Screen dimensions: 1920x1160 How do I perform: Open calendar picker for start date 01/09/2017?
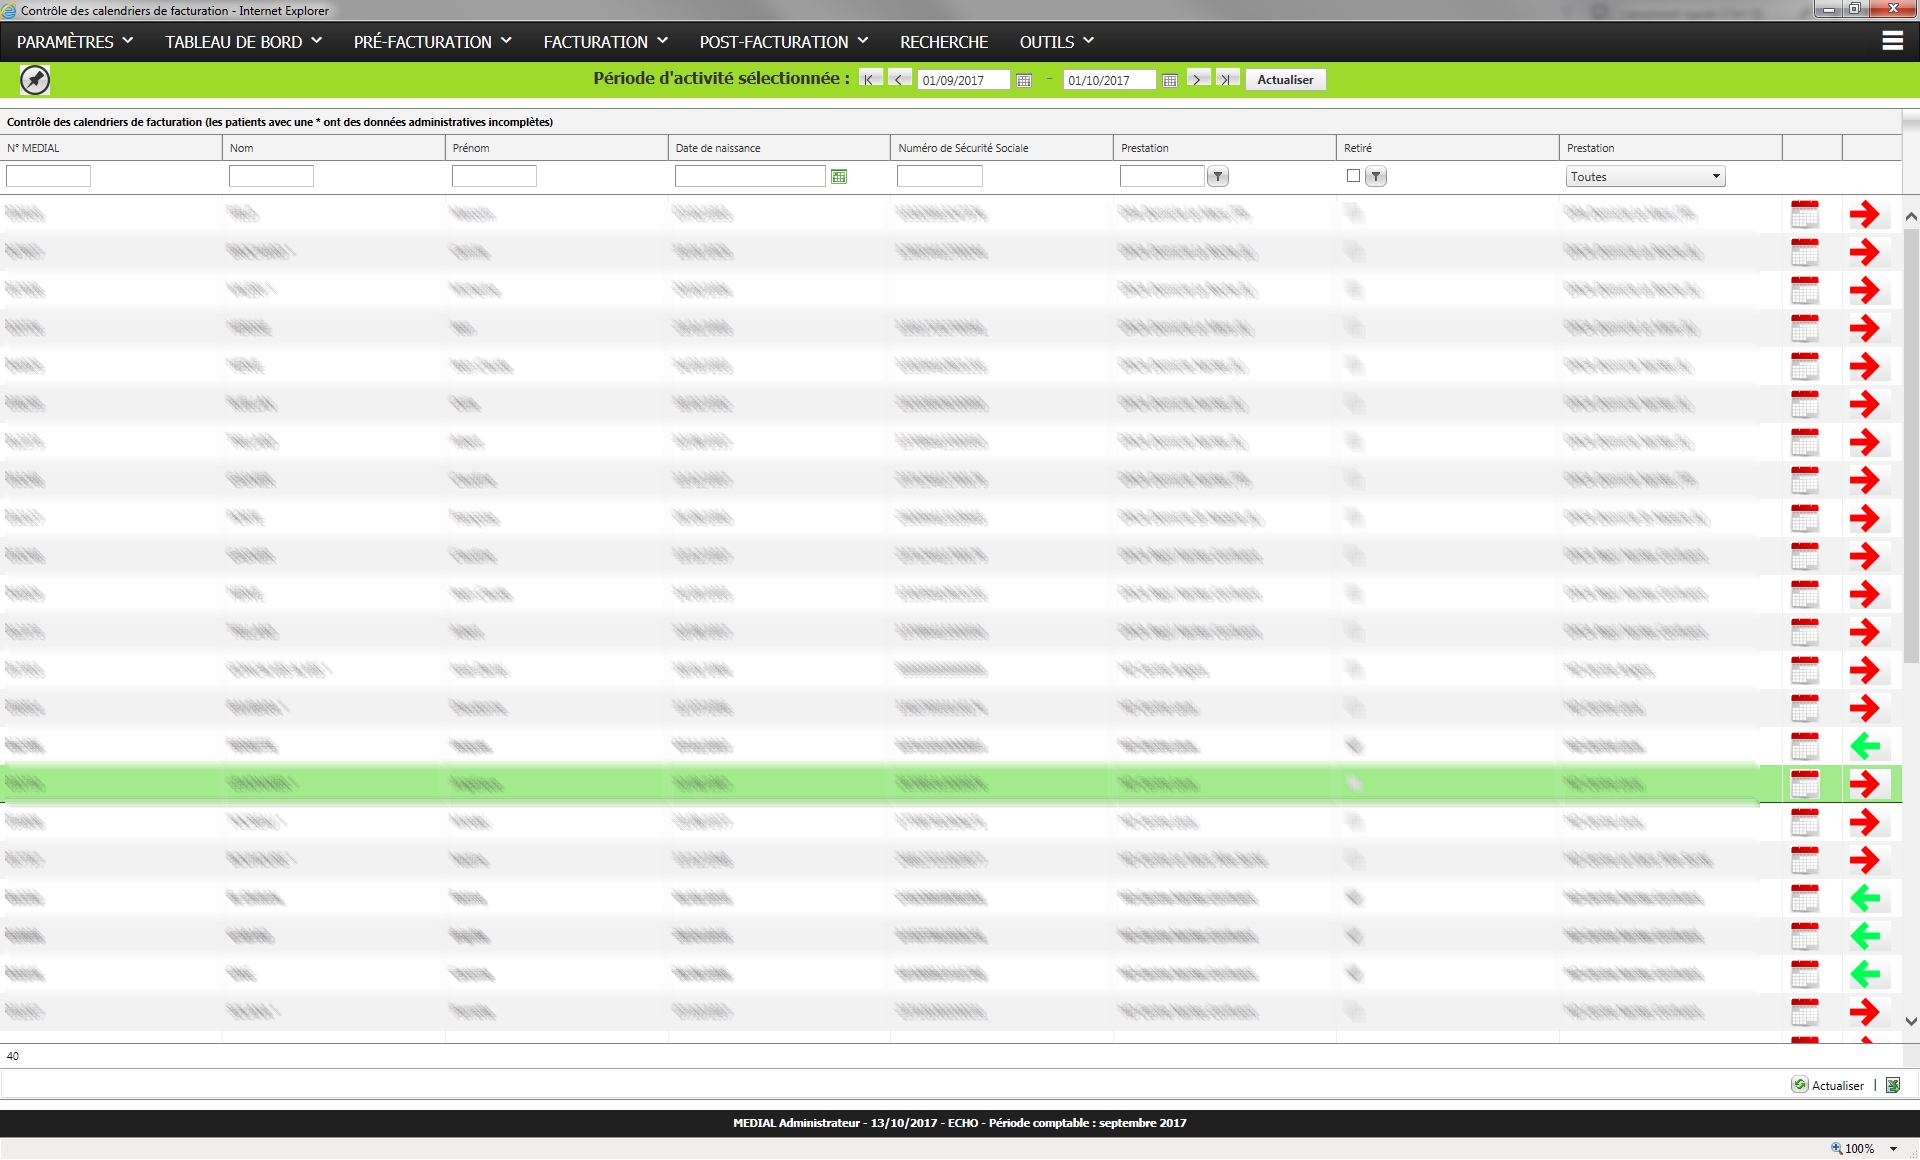pyautogui.click(x=1024, y=80)
